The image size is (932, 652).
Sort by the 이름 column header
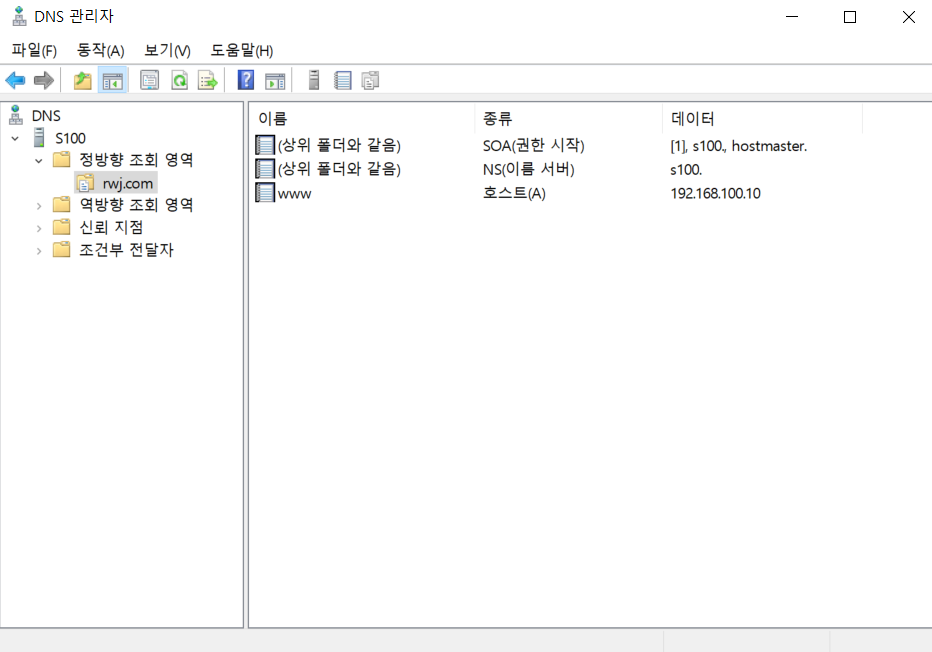(x=362, y=118)
